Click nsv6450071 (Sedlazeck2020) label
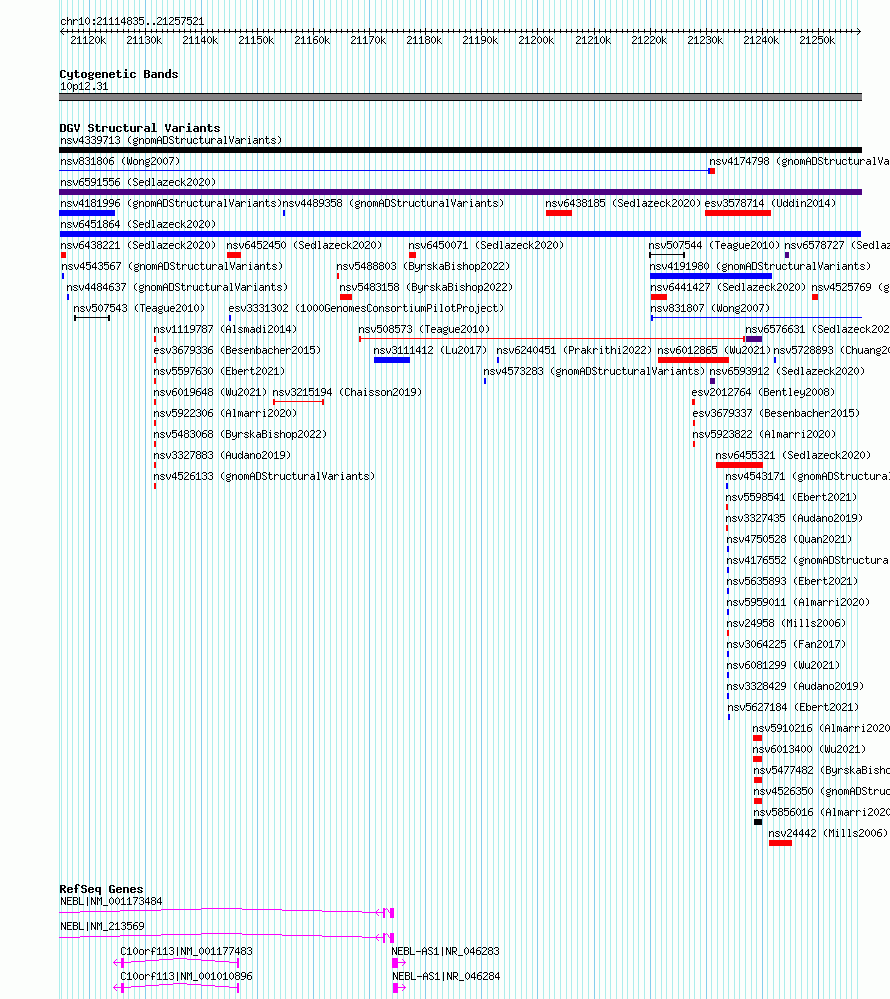The width and height of the screenshot is (890, 999). click(486, 245)
